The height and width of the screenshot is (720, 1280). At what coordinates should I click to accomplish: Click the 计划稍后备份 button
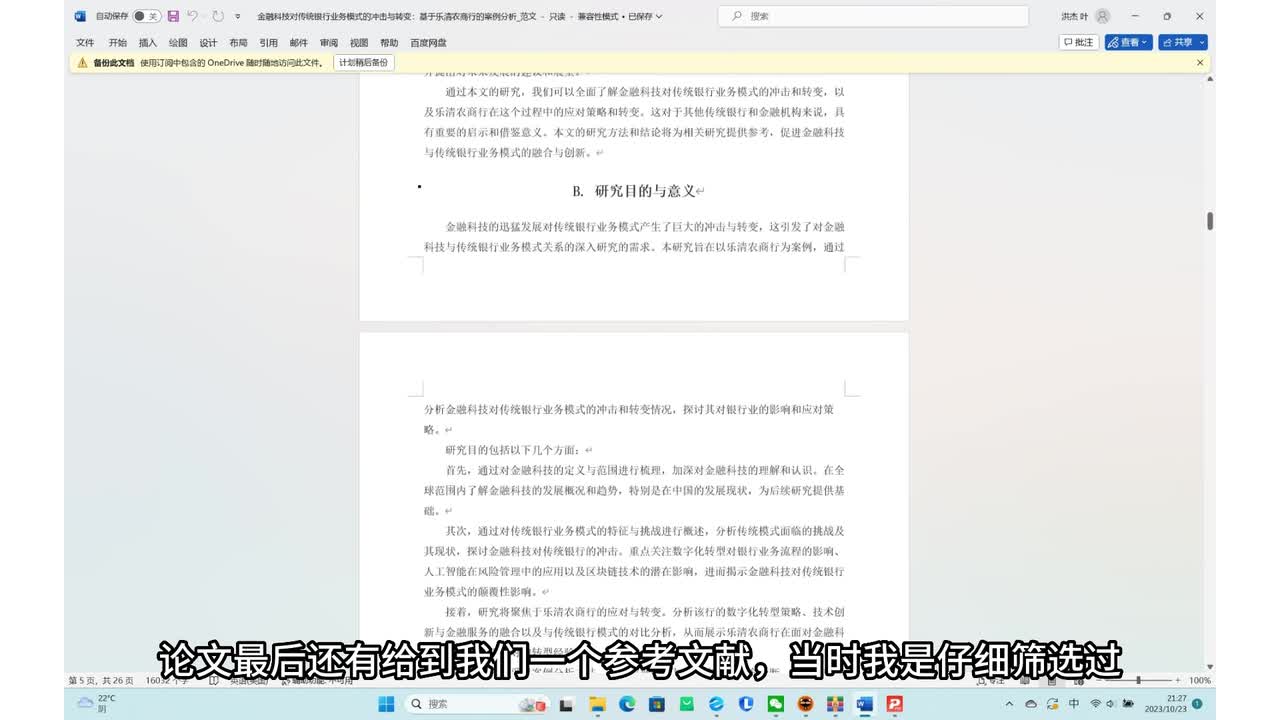[363, 62]
